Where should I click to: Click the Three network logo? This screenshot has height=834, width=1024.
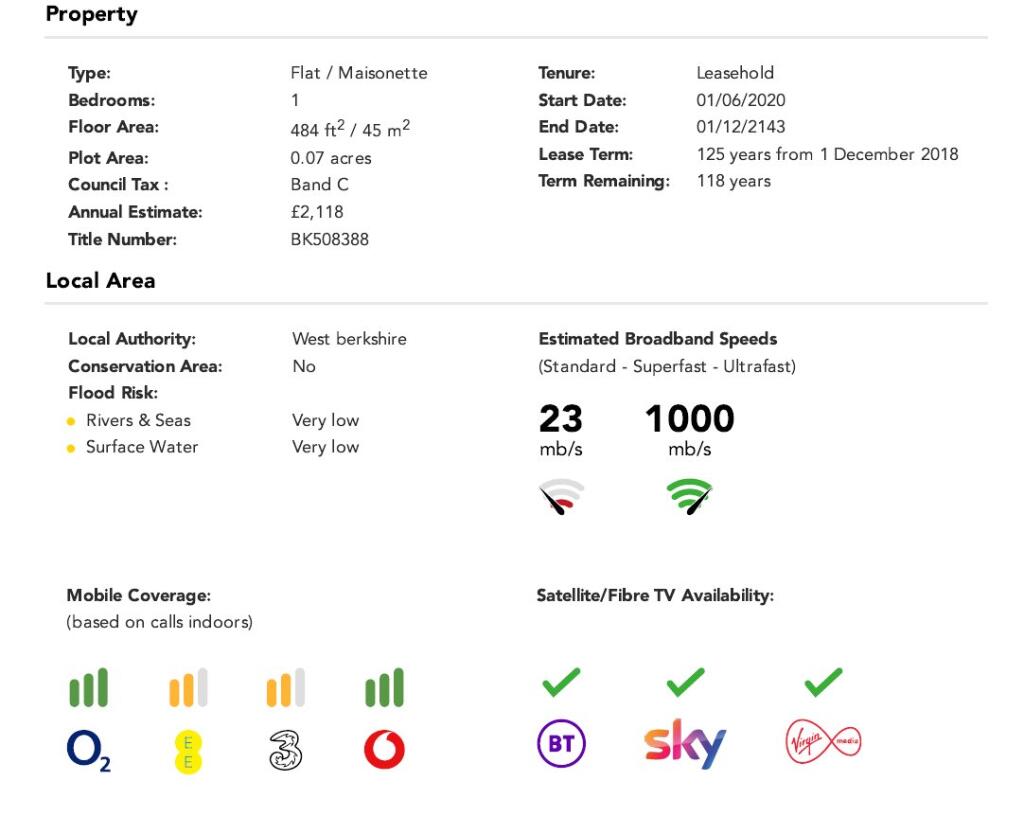point(285,750)
